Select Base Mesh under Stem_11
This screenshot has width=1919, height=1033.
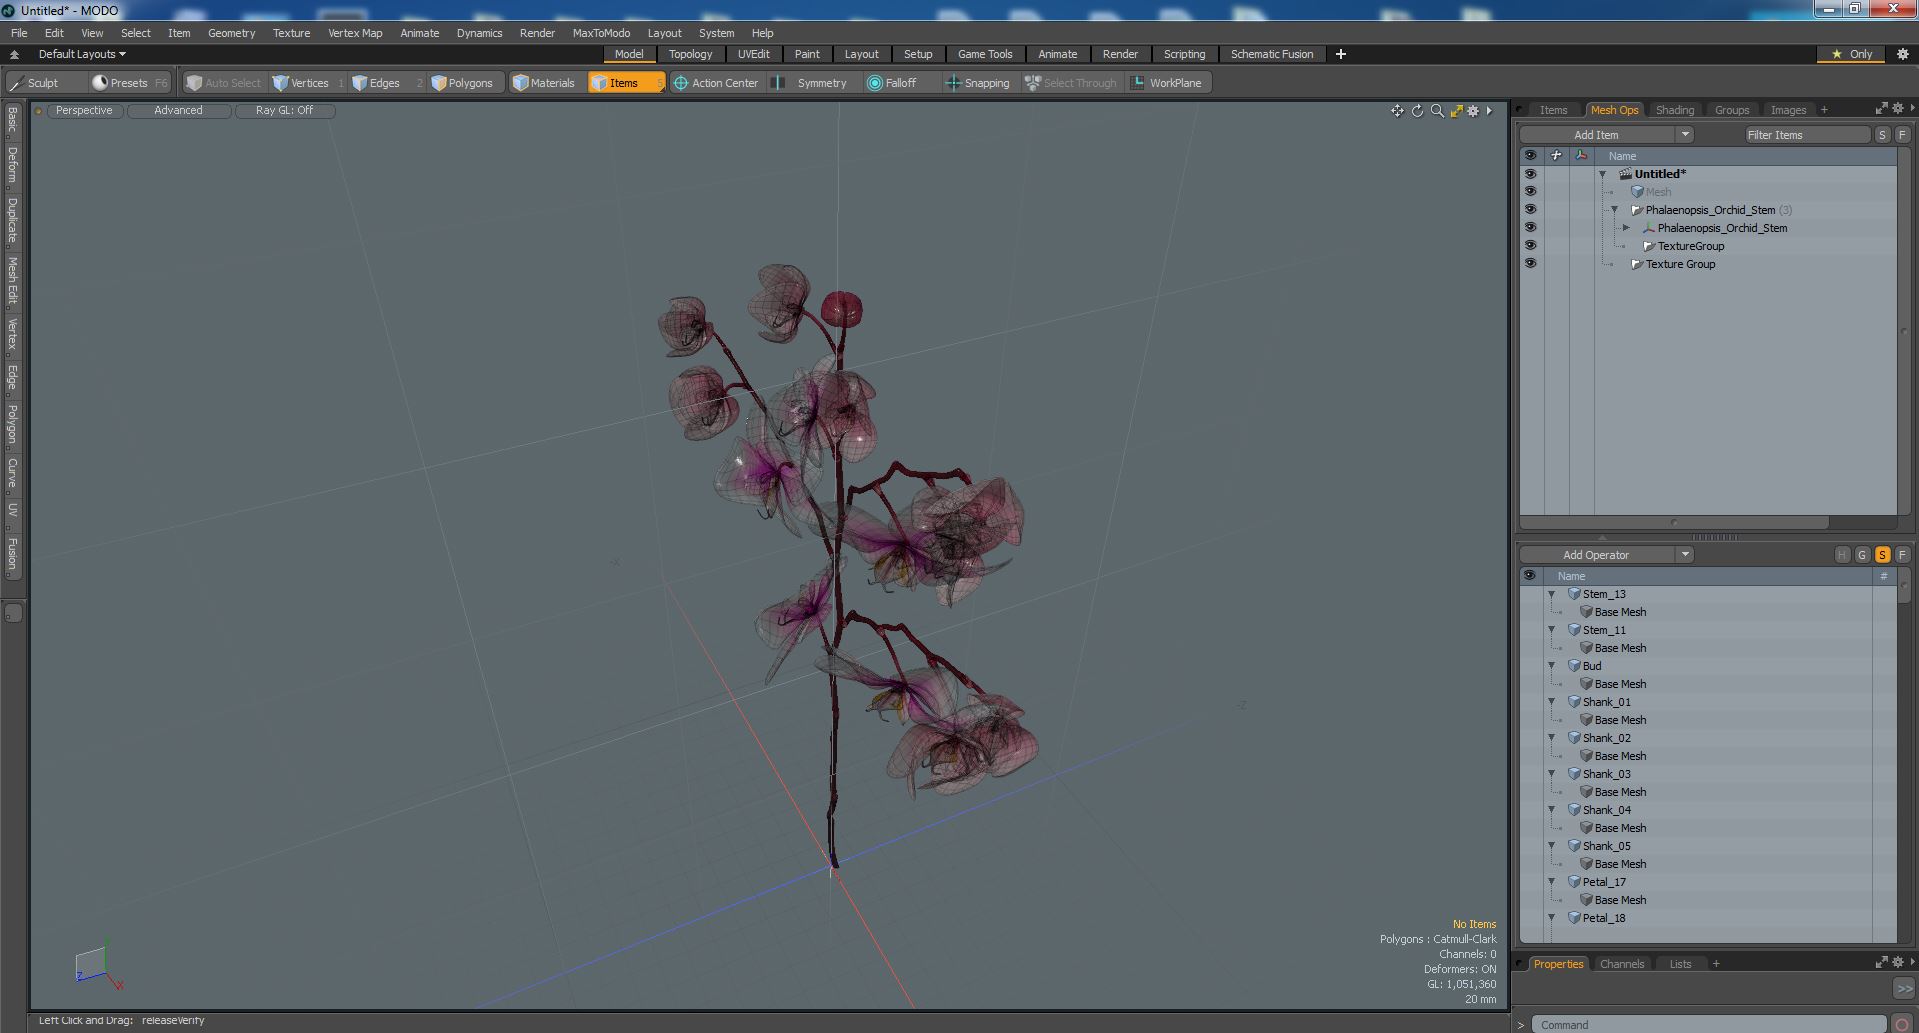coord(1620,648)
